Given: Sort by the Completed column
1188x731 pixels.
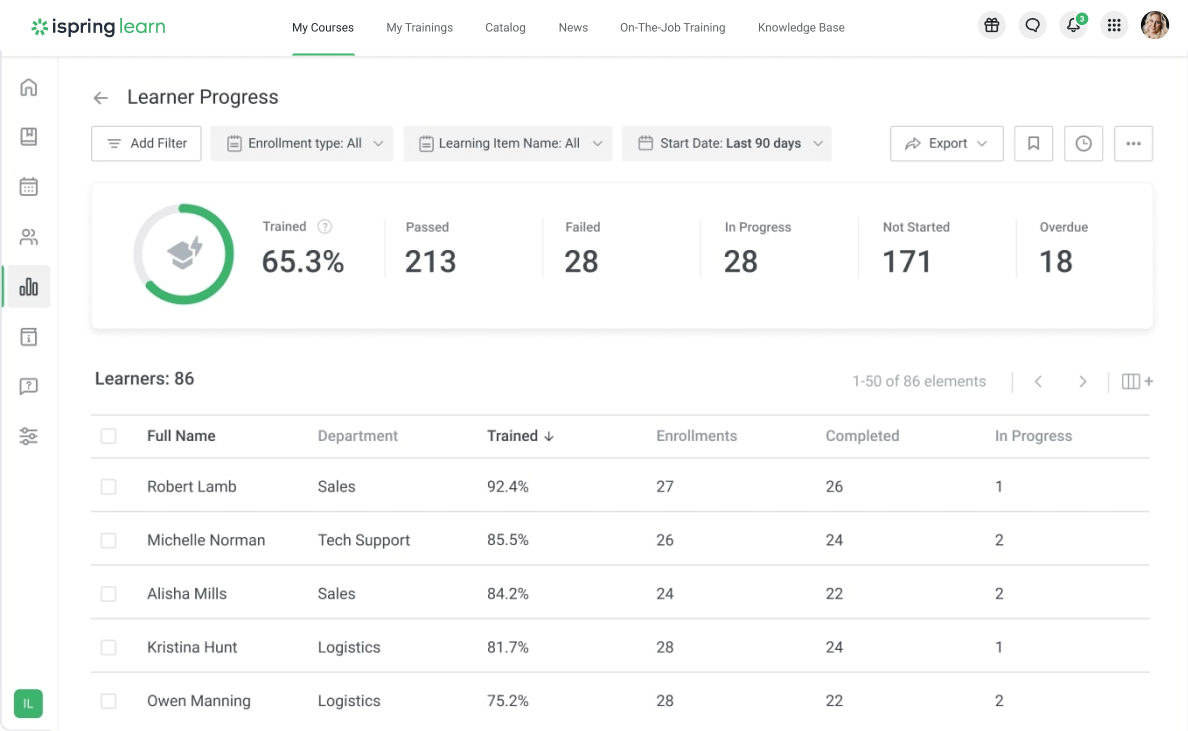Looking at the screenshot, I should click(x=862, y=436).
